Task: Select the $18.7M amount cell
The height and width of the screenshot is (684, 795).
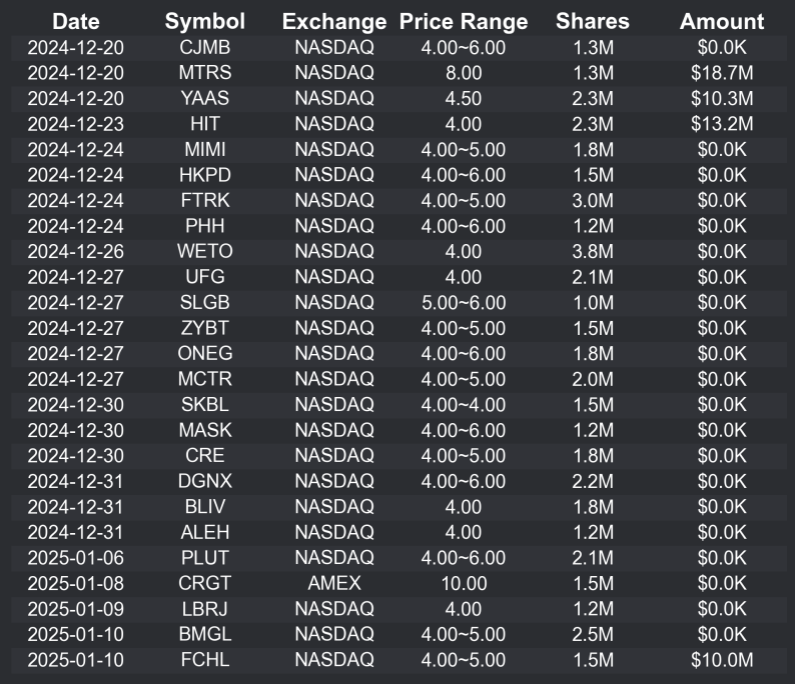Action: [722, 73]
